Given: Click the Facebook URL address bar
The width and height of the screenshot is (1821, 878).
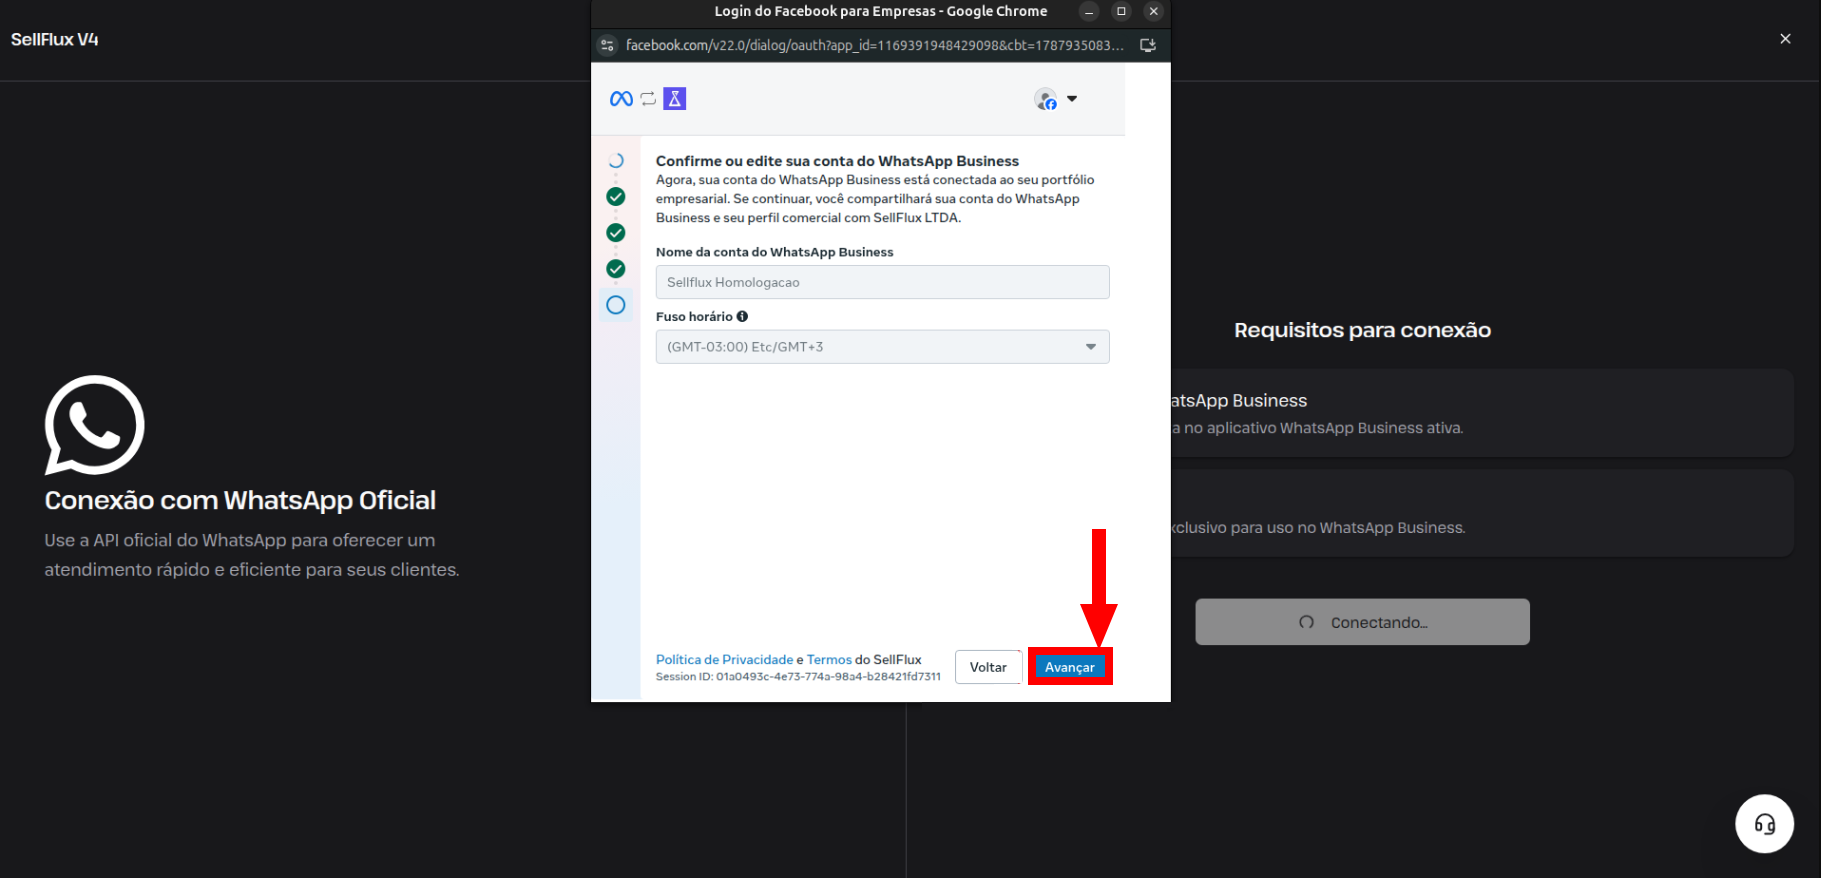Looking at the screenshot, I should pos(874,45).
